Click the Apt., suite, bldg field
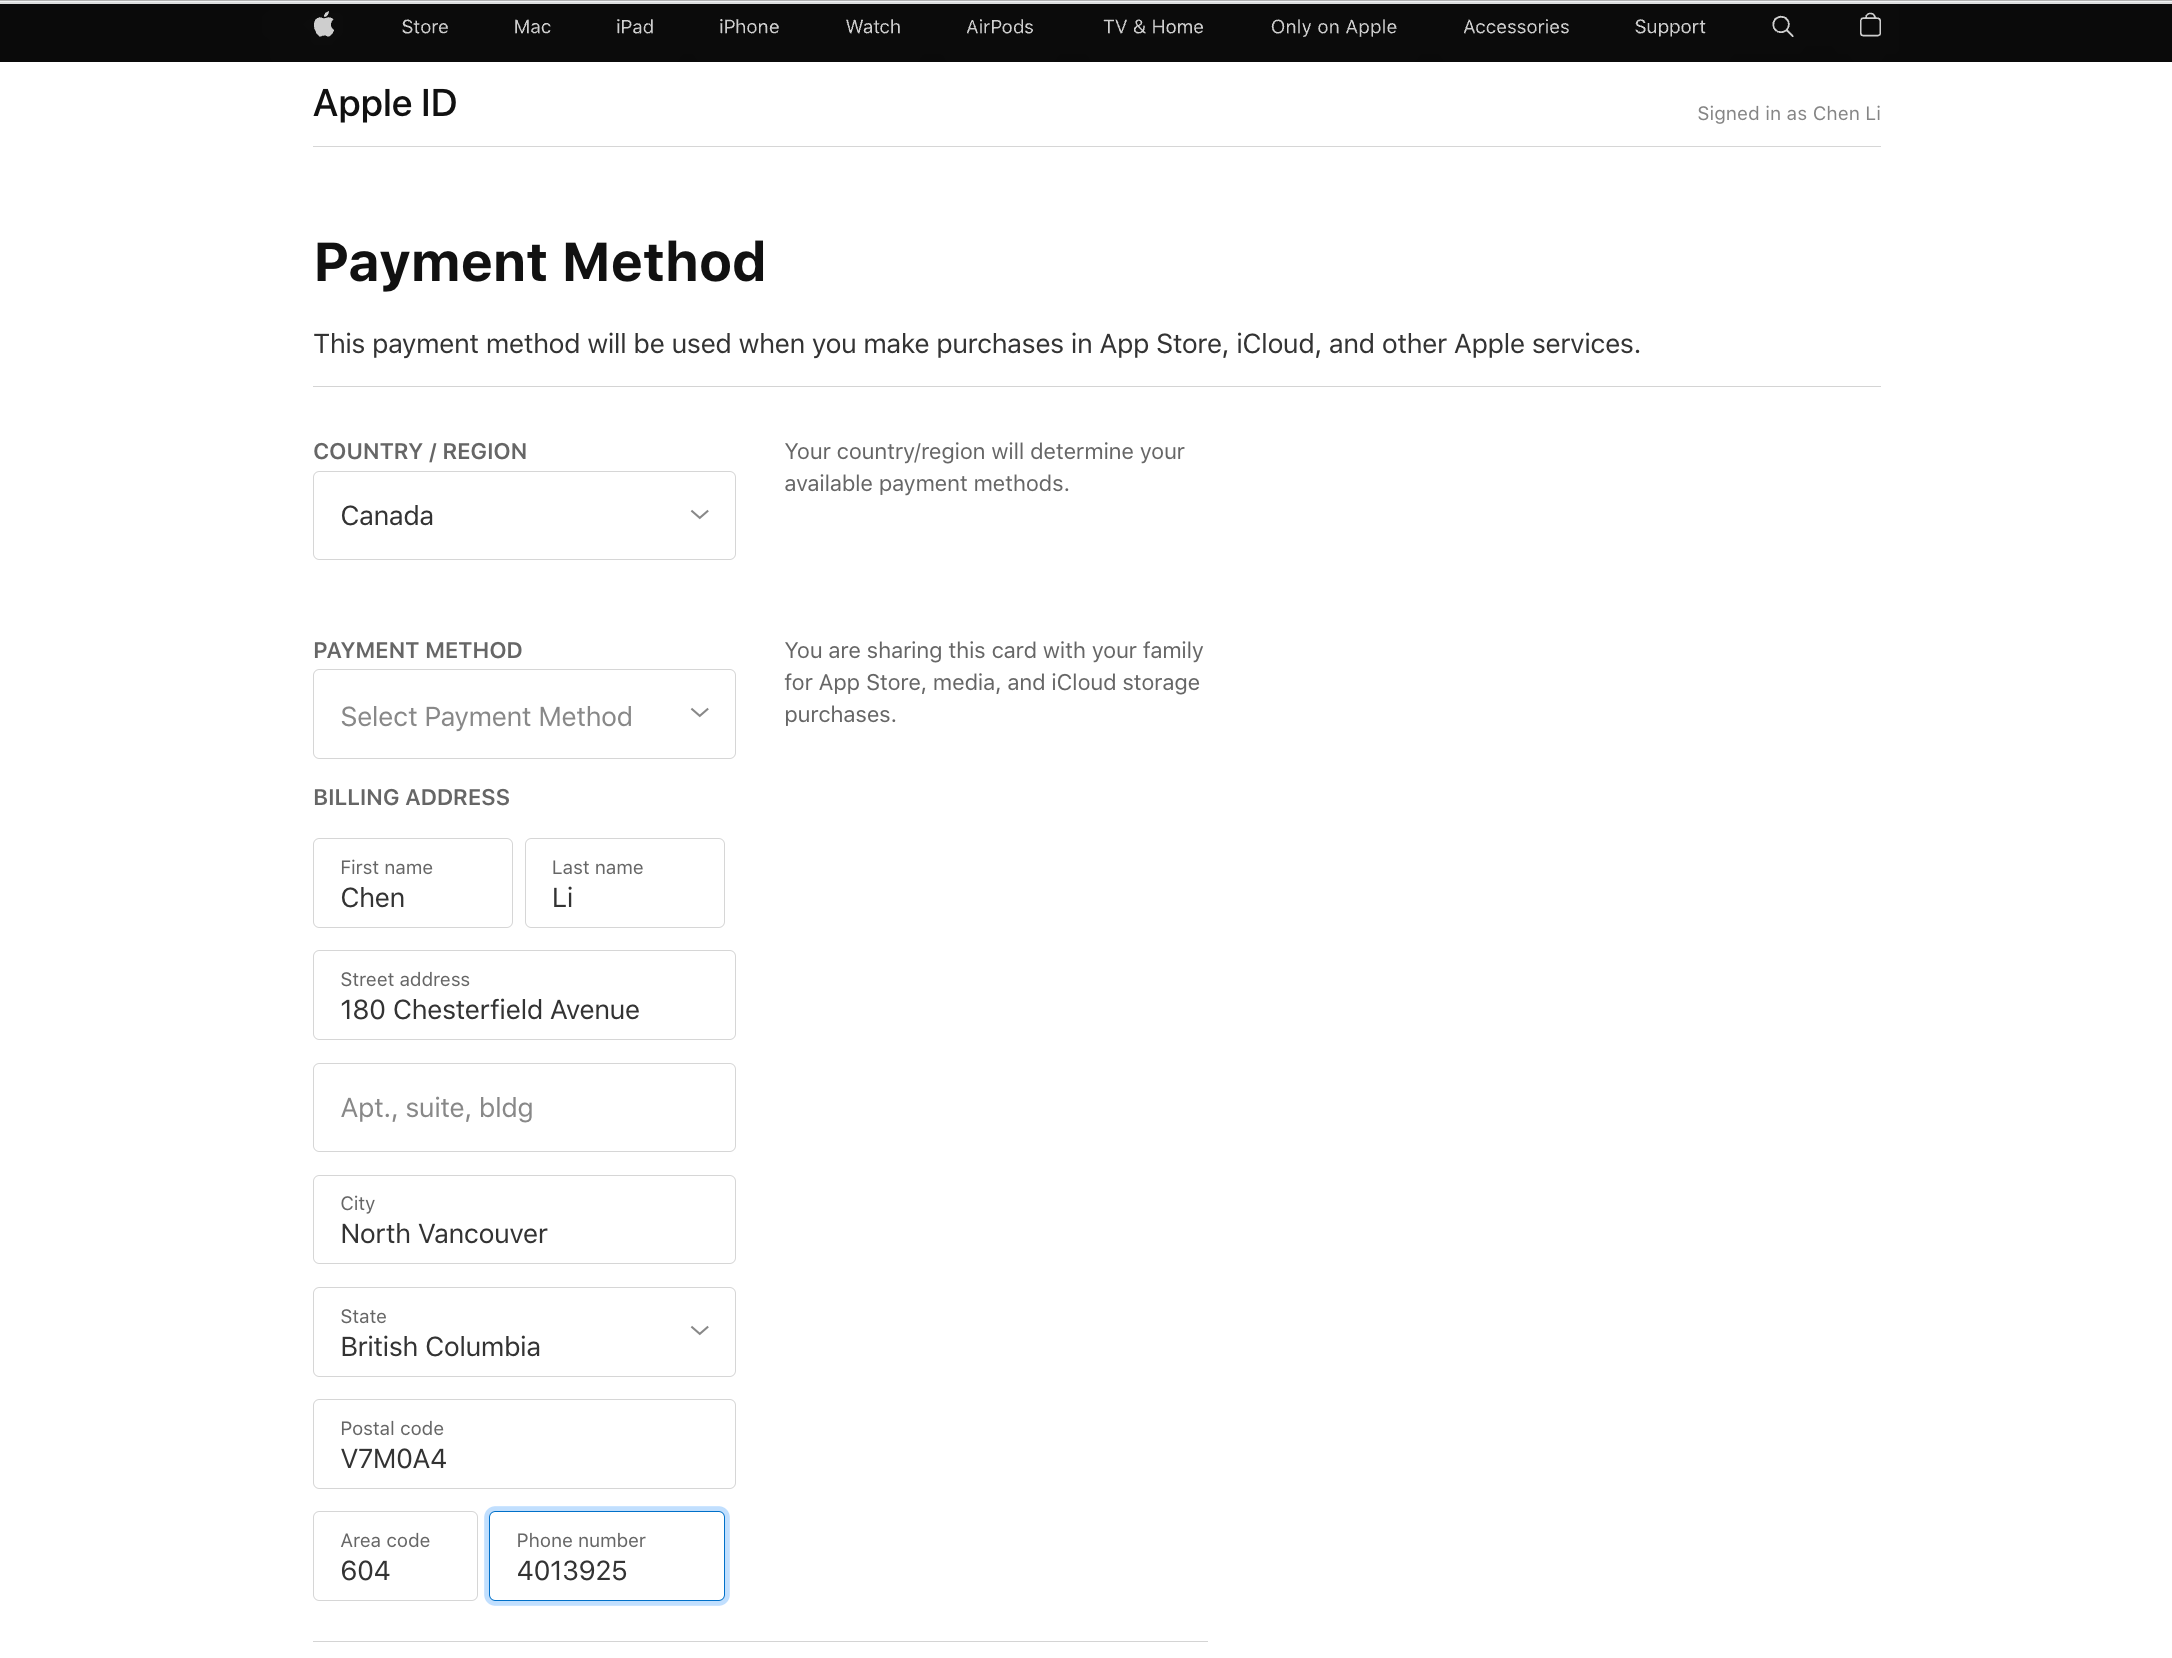The image size is (2172, 1658). 524,1108
